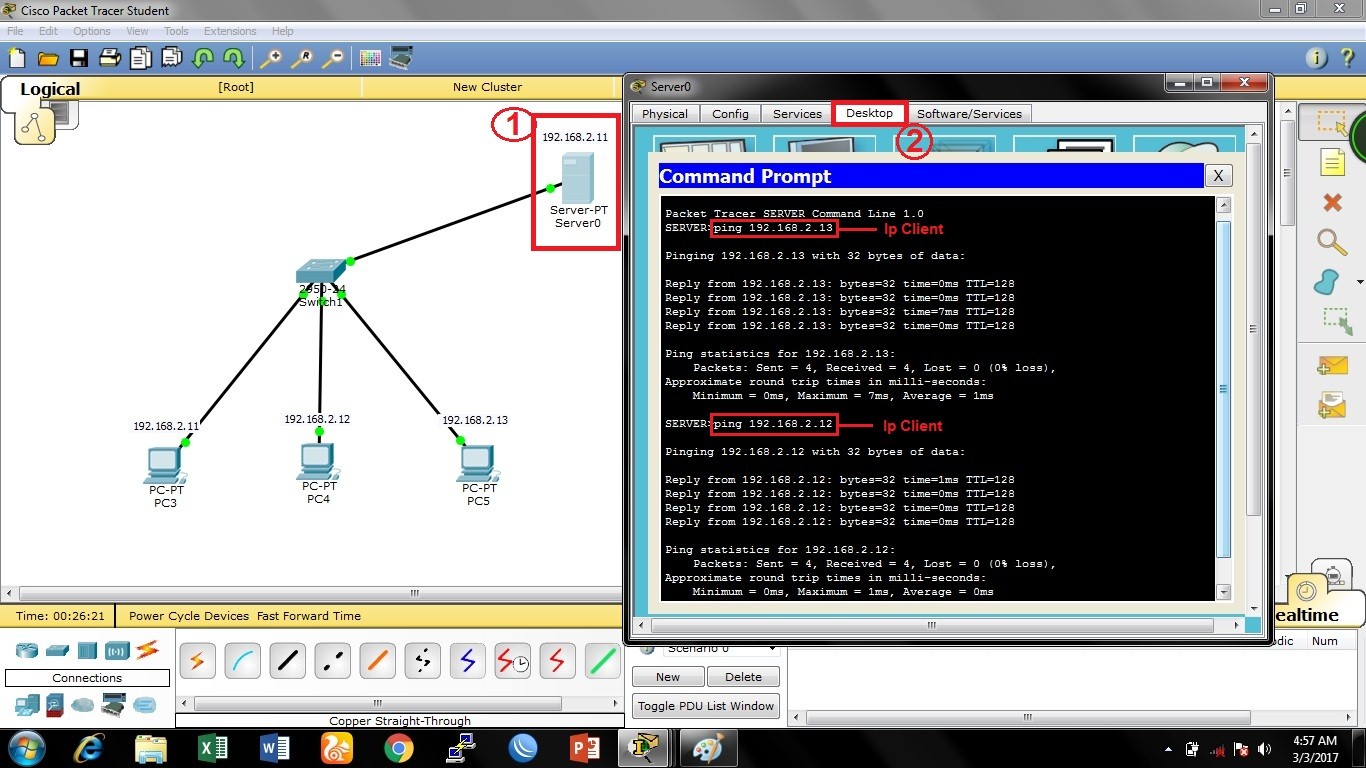Image resolution: width=1366 pixels, height=768 pixels.
Task: Choose the WAN Emulation cloud category
Action: point(82,705)
